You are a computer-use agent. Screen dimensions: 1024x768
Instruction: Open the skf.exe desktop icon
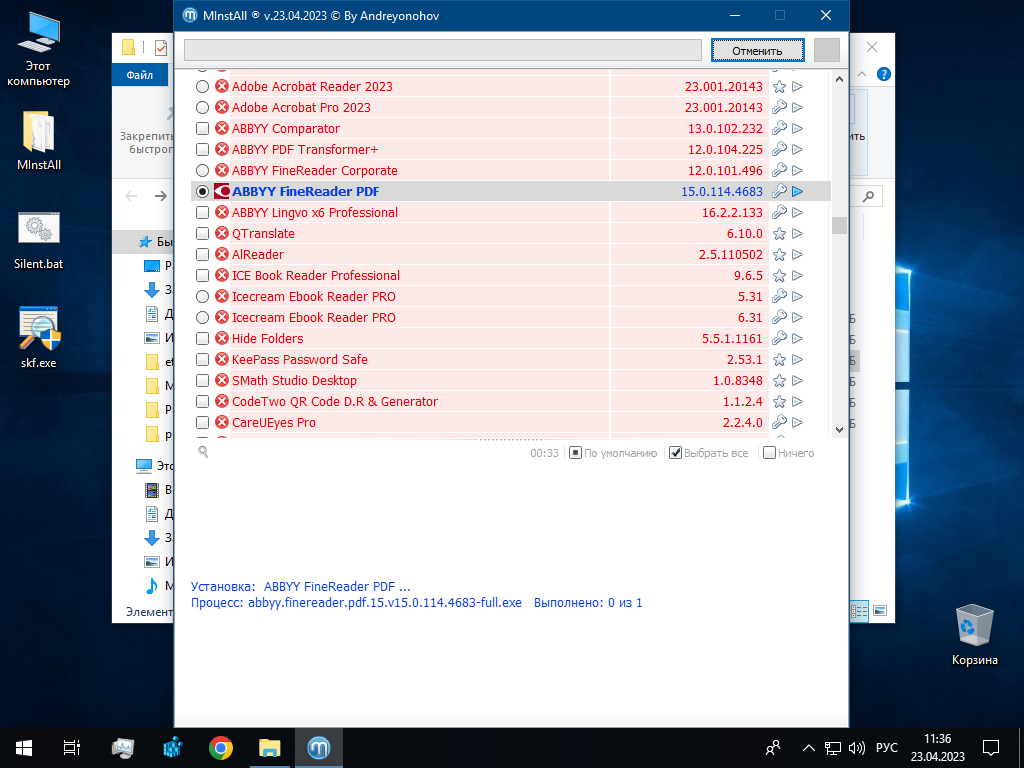(39, 338)
